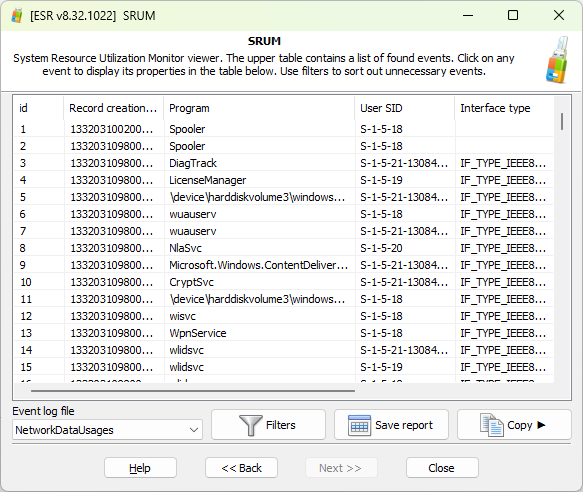Click the Help button
This screenshot has height=492, width=583.
140,468
